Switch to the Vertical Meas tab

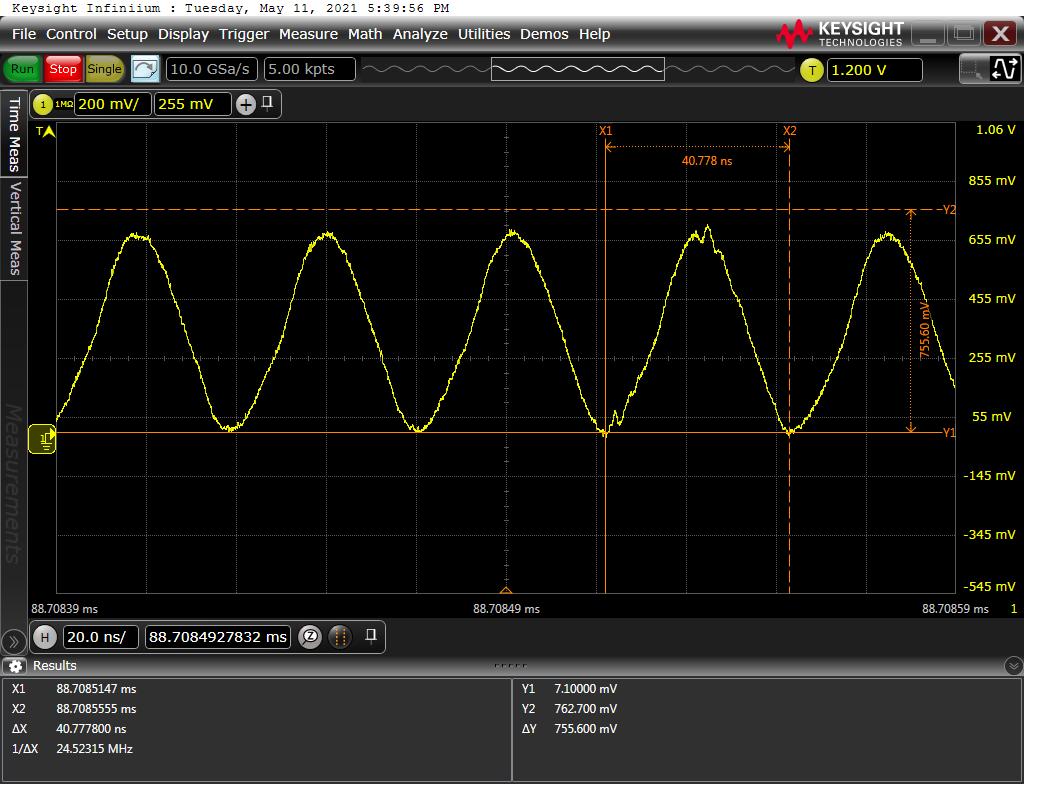pyautogui.click(x=15, y=228)
